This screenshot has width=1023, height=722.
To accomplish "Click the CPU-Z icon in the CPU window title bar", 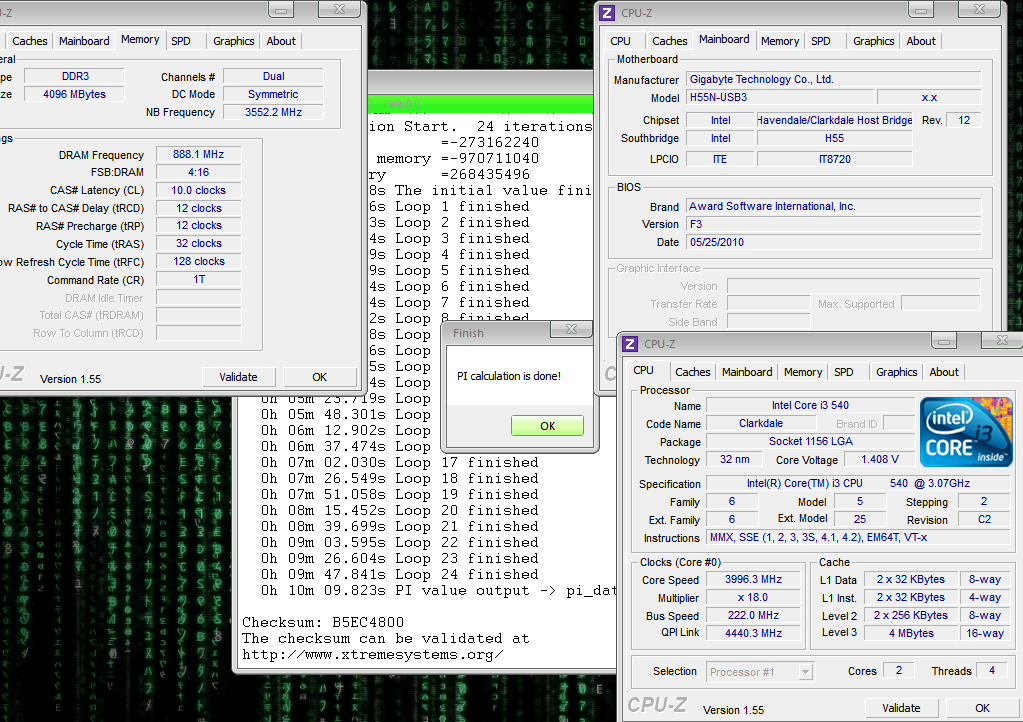I will [630, 344].
